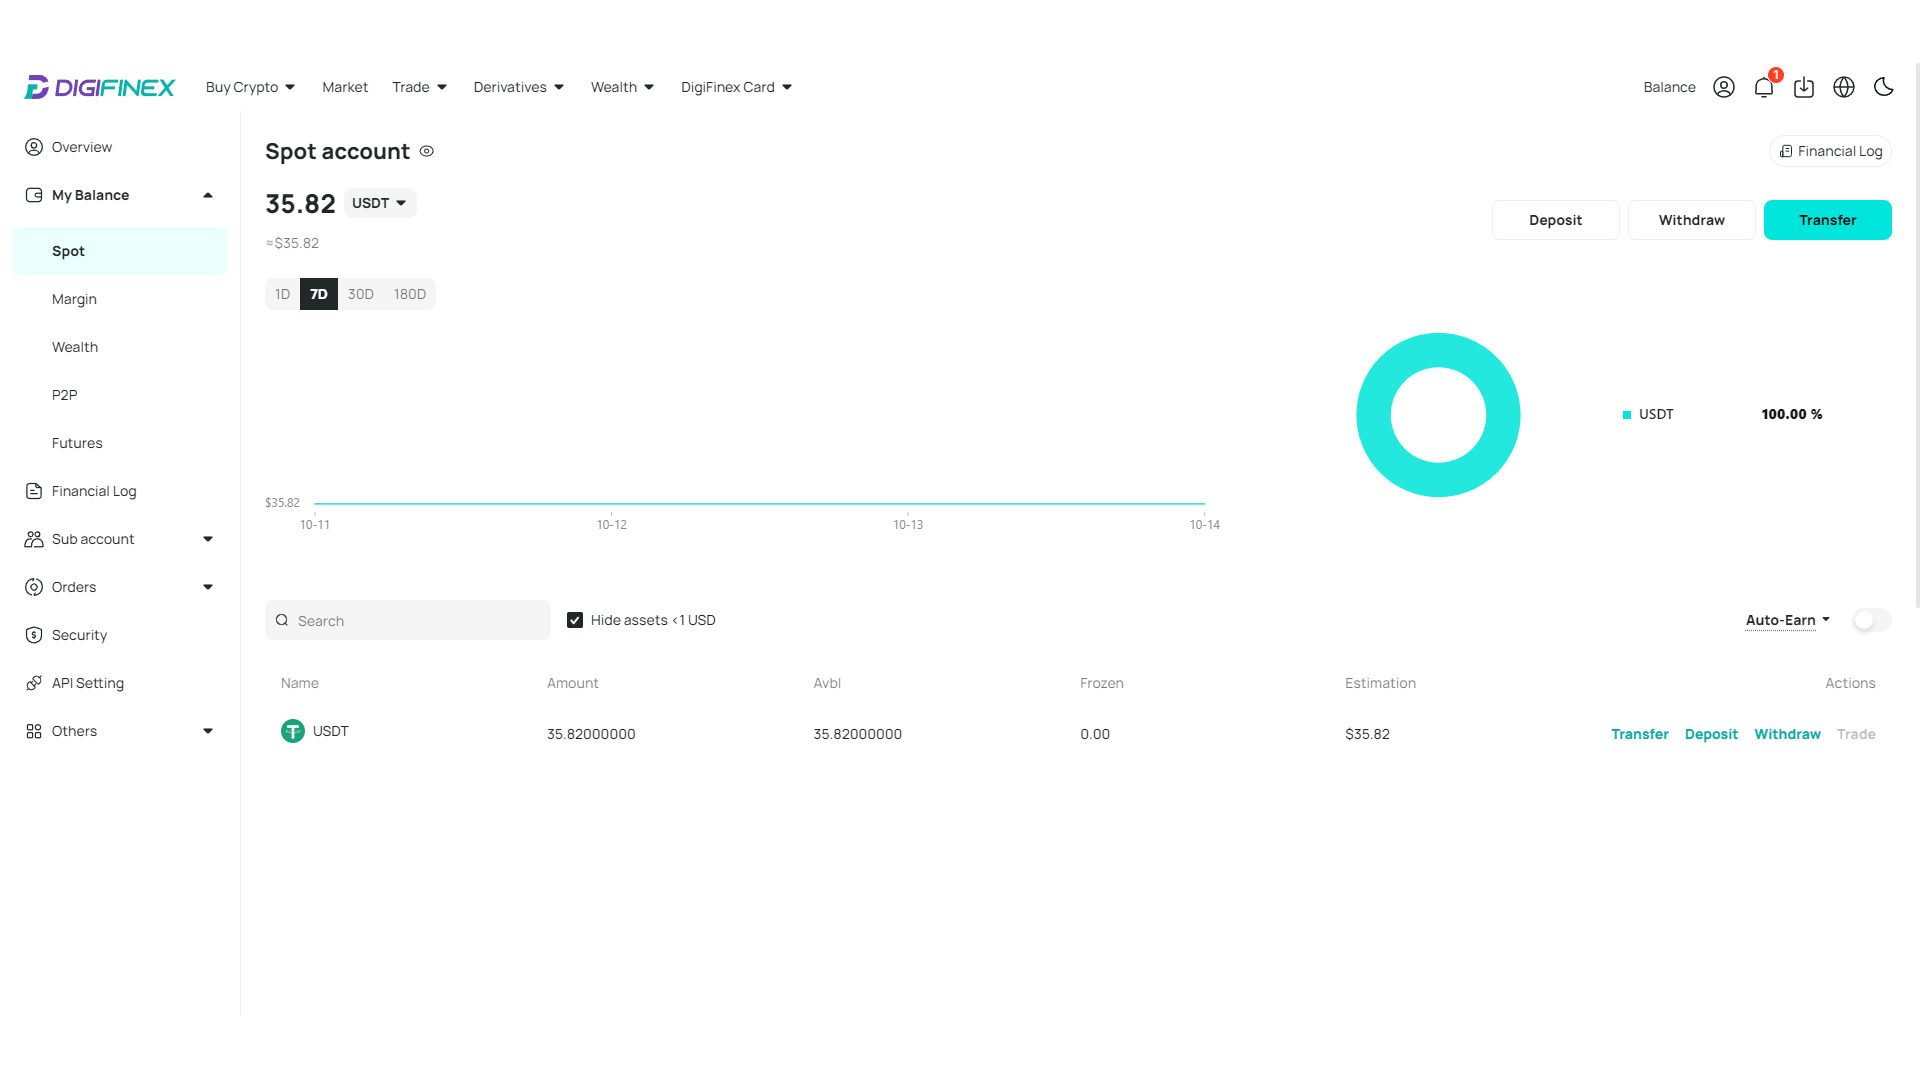This screenshot has width=1920, height=1080.
Task: Click the Deposit button
Action: (1556, 219)
